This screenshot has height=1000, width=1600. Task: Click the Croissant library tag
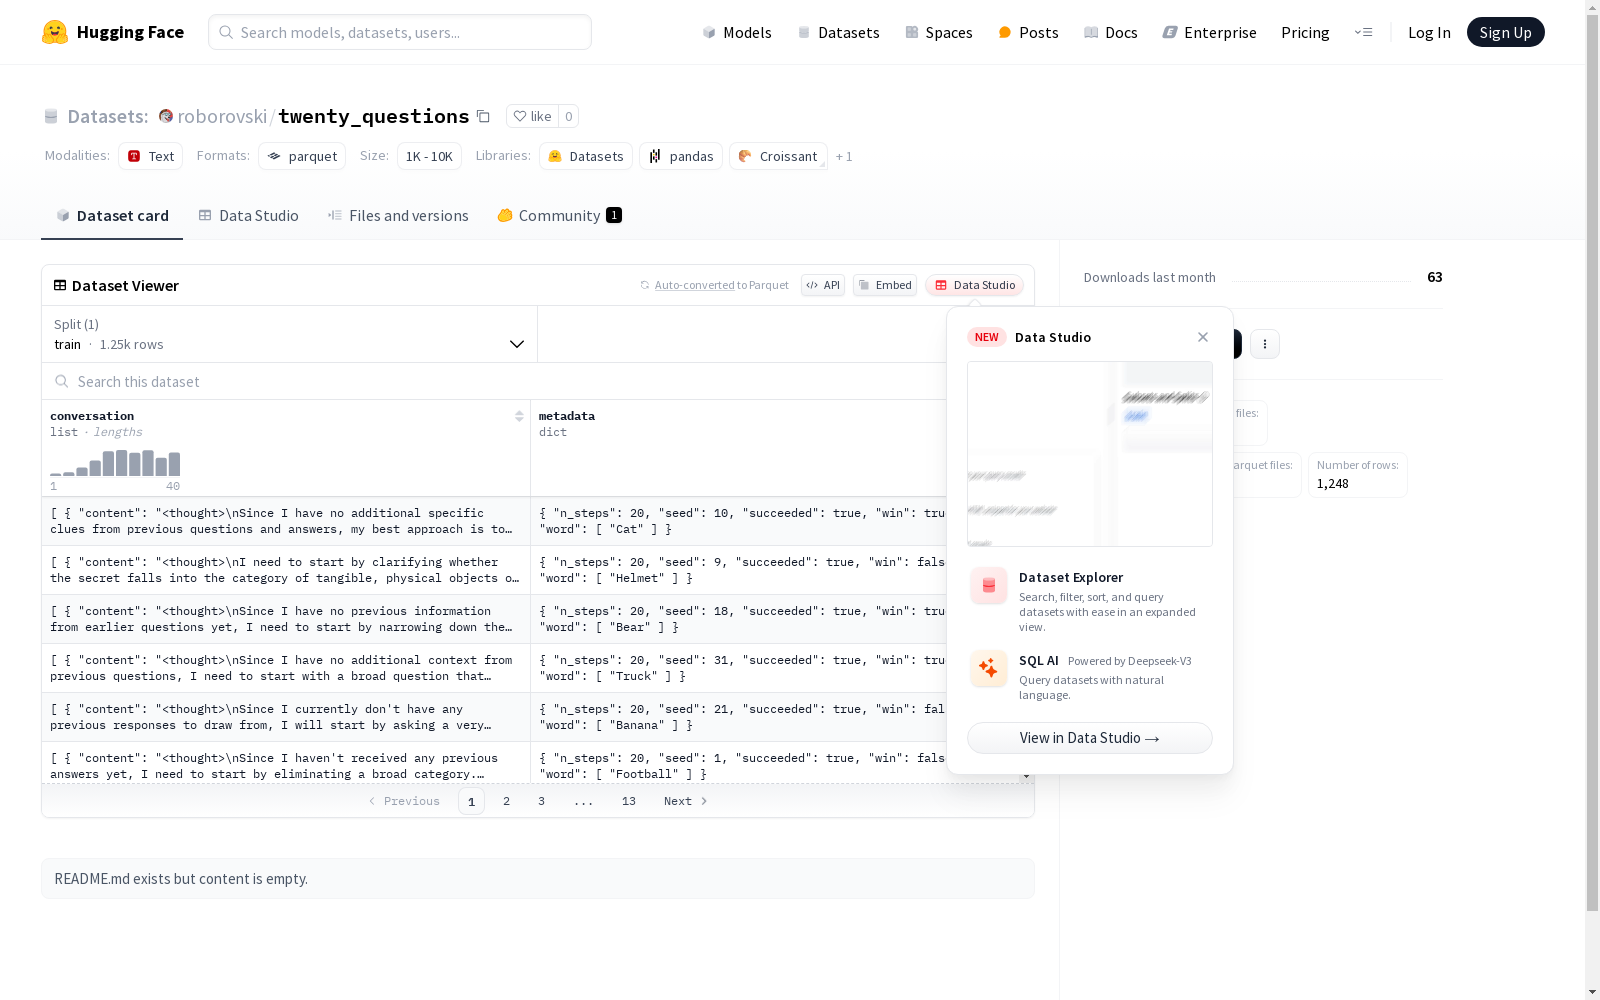pos(778,156)
